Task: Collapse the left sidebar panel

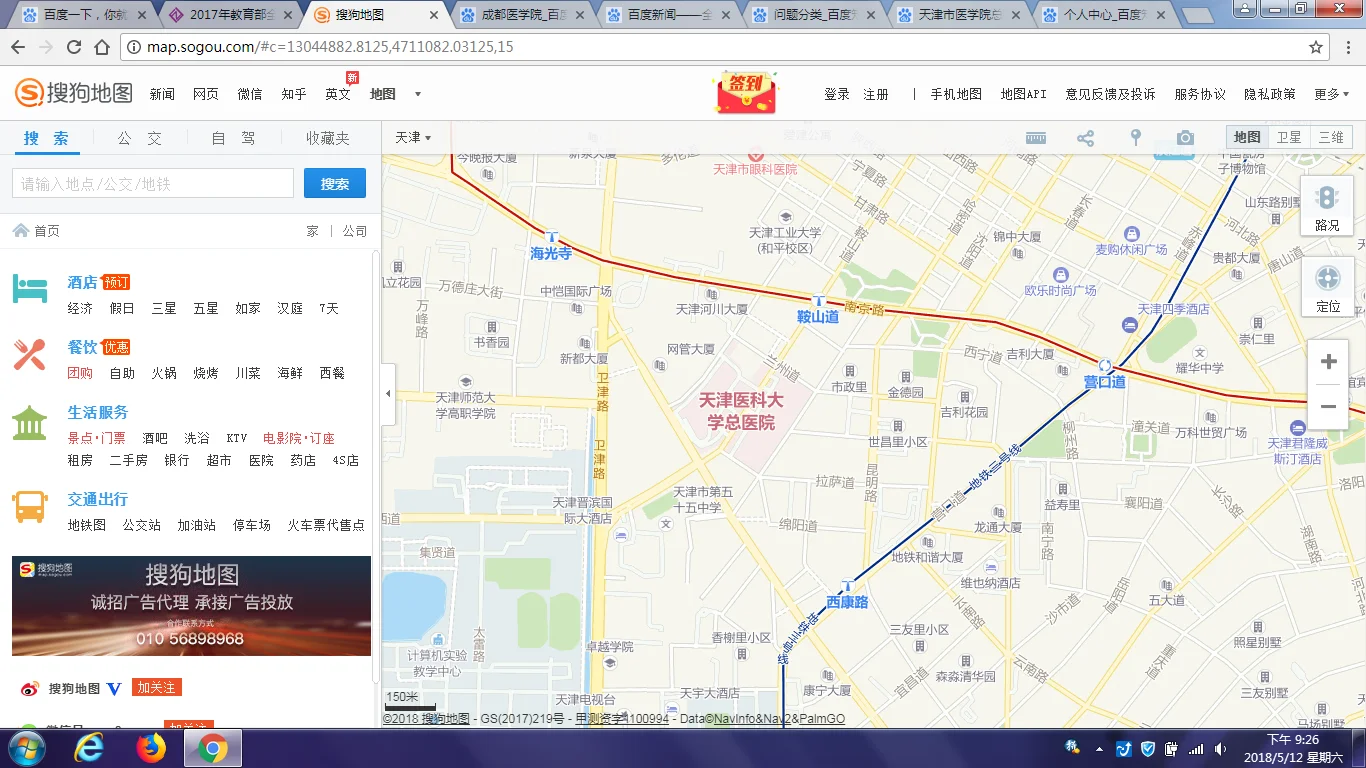Action: pyautogui.click(x=387, y=394)
